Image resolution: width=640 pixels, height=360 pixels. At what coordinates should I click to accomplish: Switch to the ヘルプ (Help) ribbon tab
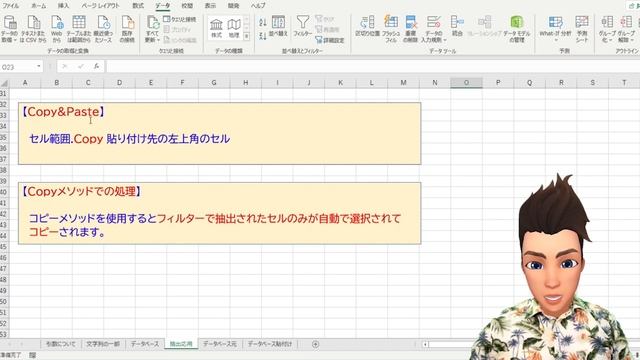click(x=258, y=6)
